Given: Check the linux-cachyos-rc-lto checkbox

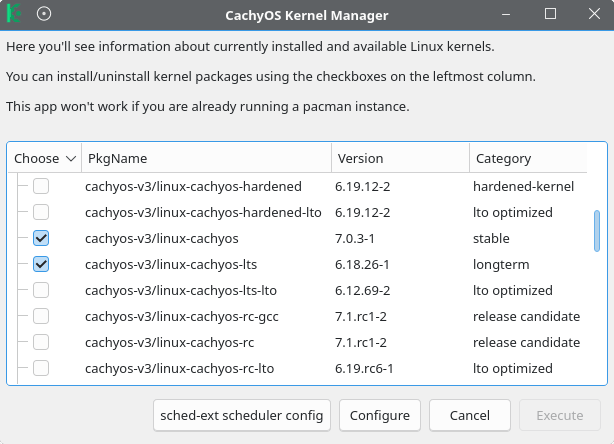Looking at the screenshot, I should point(41,368).
